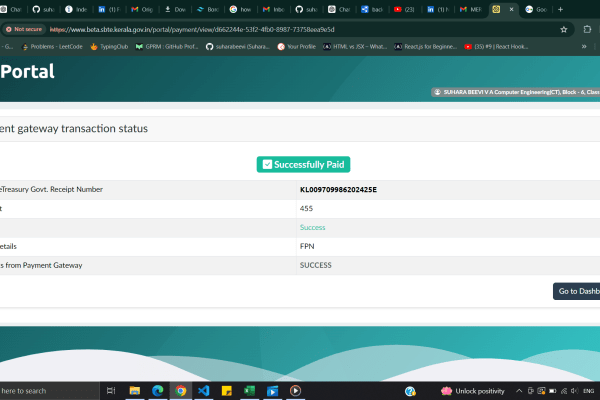Switch to the YouTube (23) tab
Viewport: 600px width, 400px height.
[404, 10]
